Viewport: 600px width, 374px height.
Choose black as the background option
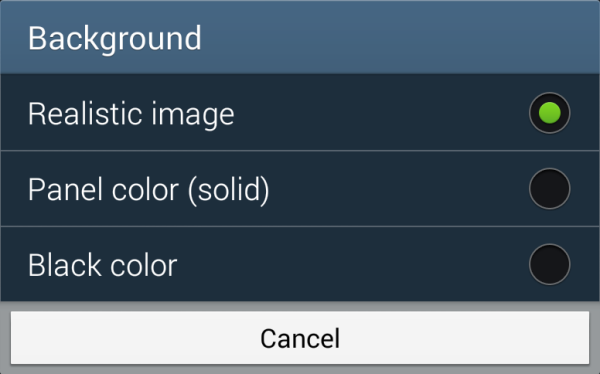[300, 264]
